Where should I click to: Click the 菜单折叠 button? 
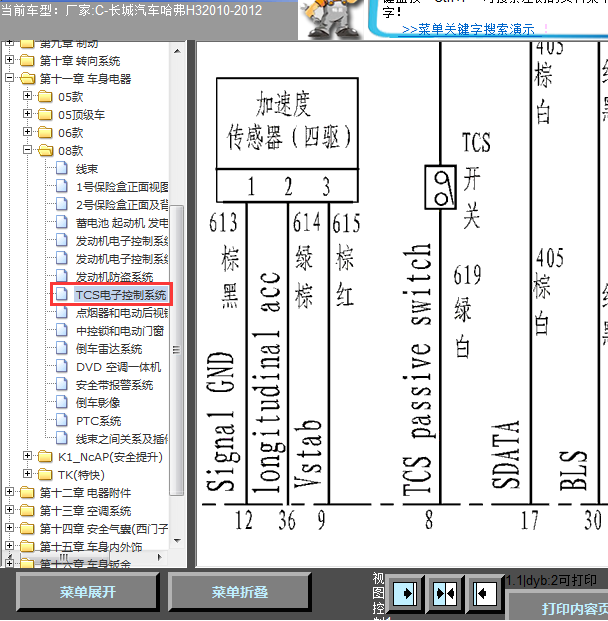click(240, 592)
